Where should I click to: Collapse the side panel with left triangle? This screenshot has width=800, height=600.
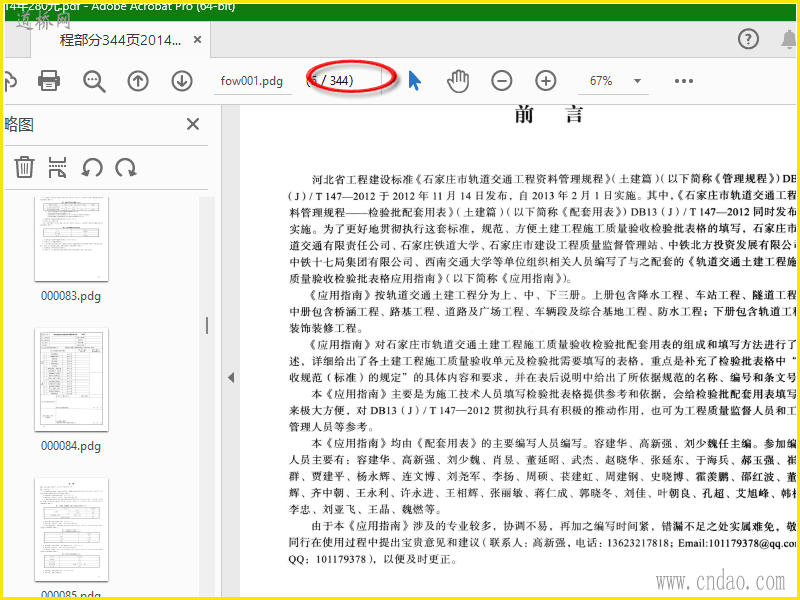click(x=231, y=378)
